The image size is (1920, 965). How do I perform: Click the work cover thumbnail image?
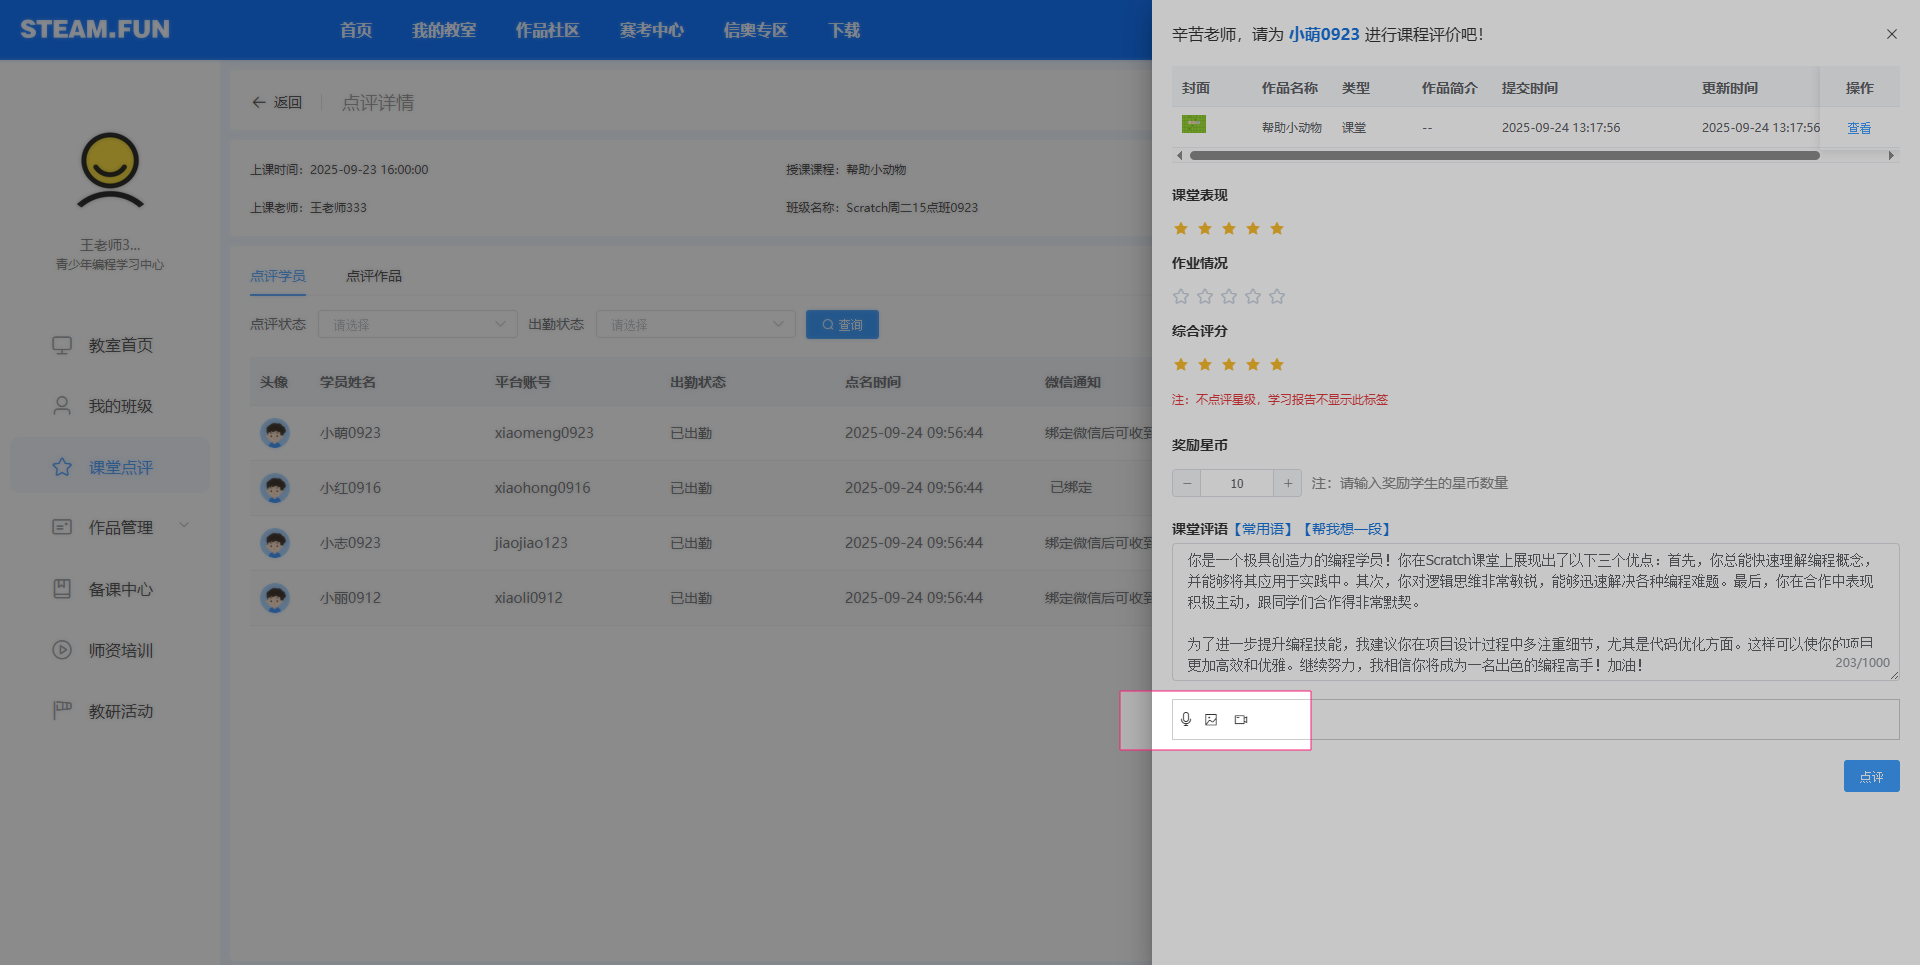(x=1194, y=125)
